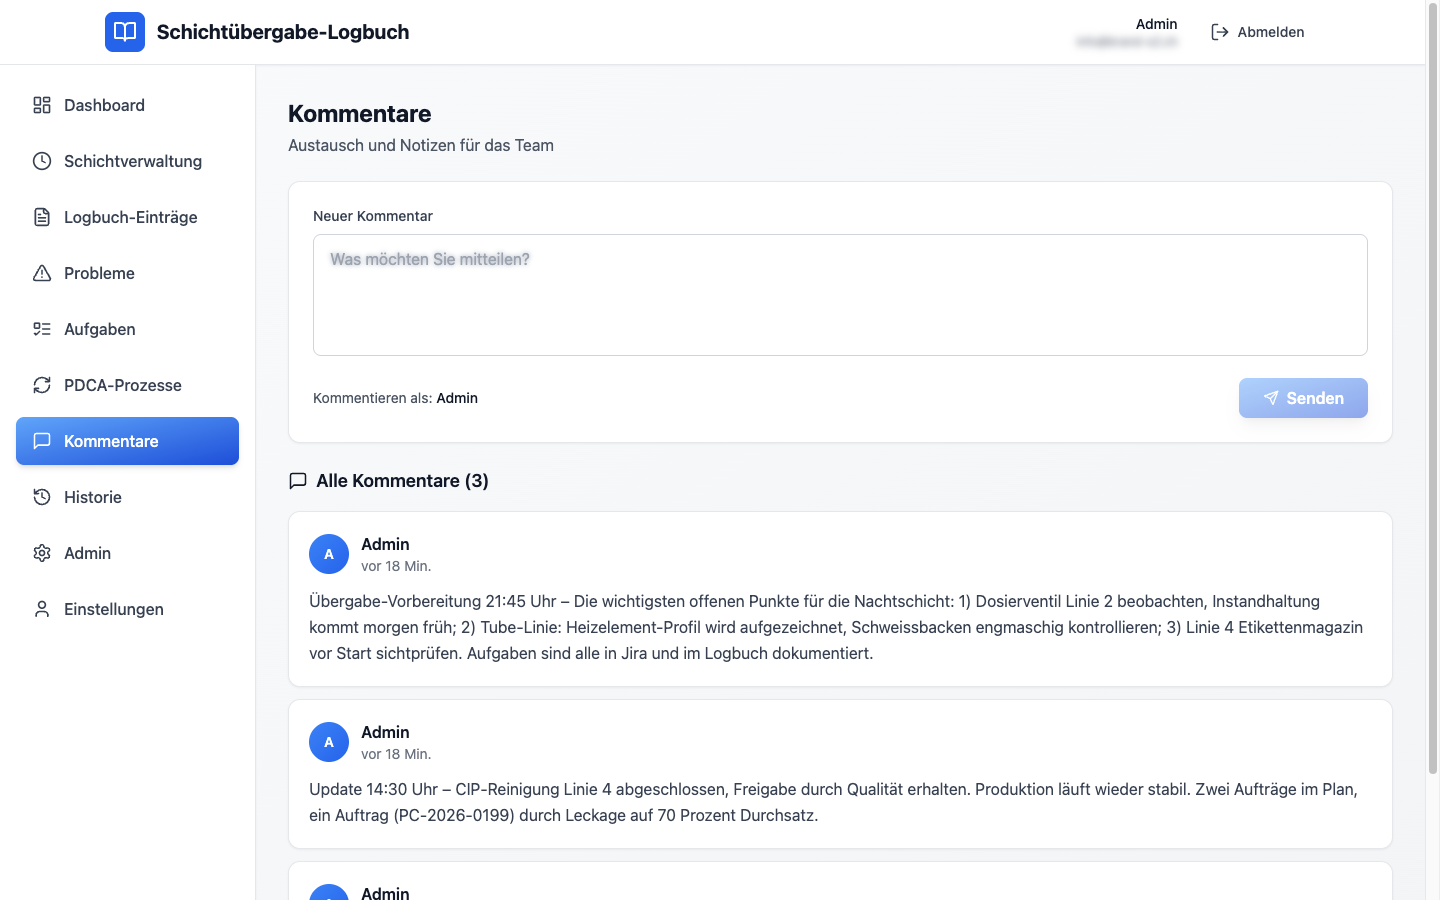Click the avatar on the Update 14:30 comment
Viewport: 1440px width, 900px height.
(x=329, y=742)
